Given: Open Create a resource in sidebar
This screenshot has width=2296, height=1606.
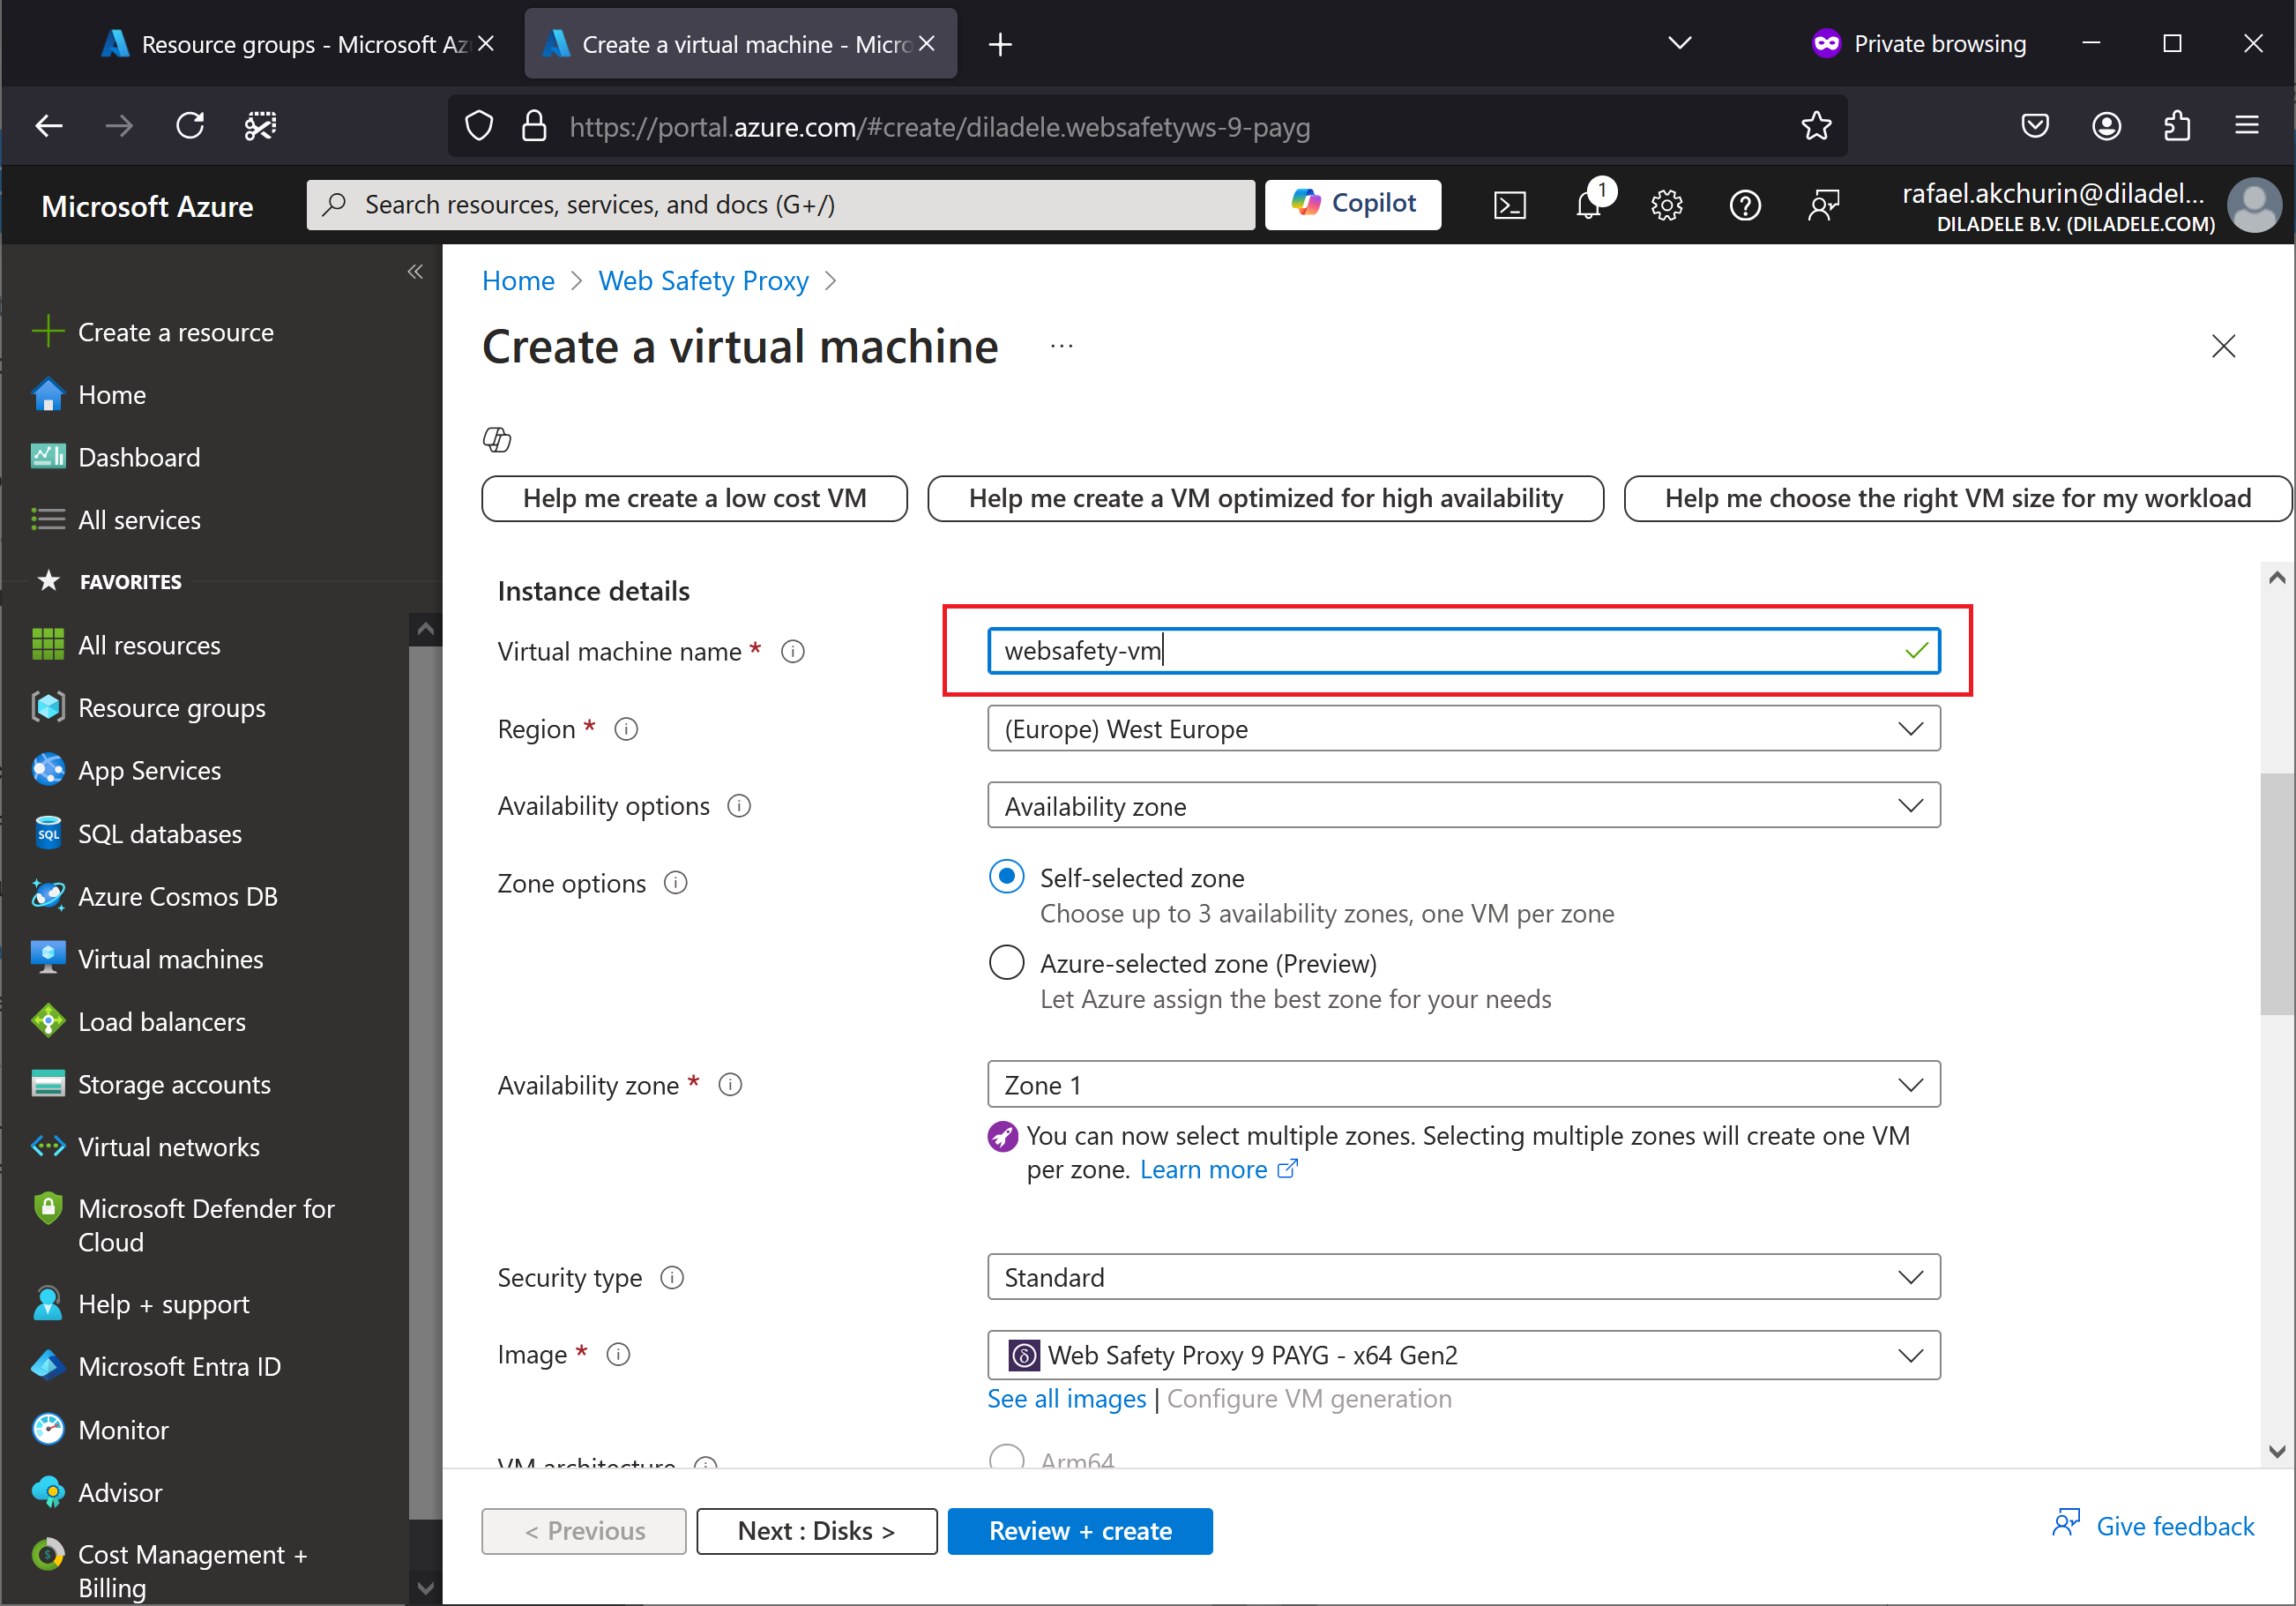Looking at the screenshot, I should [x=176, y=332].
